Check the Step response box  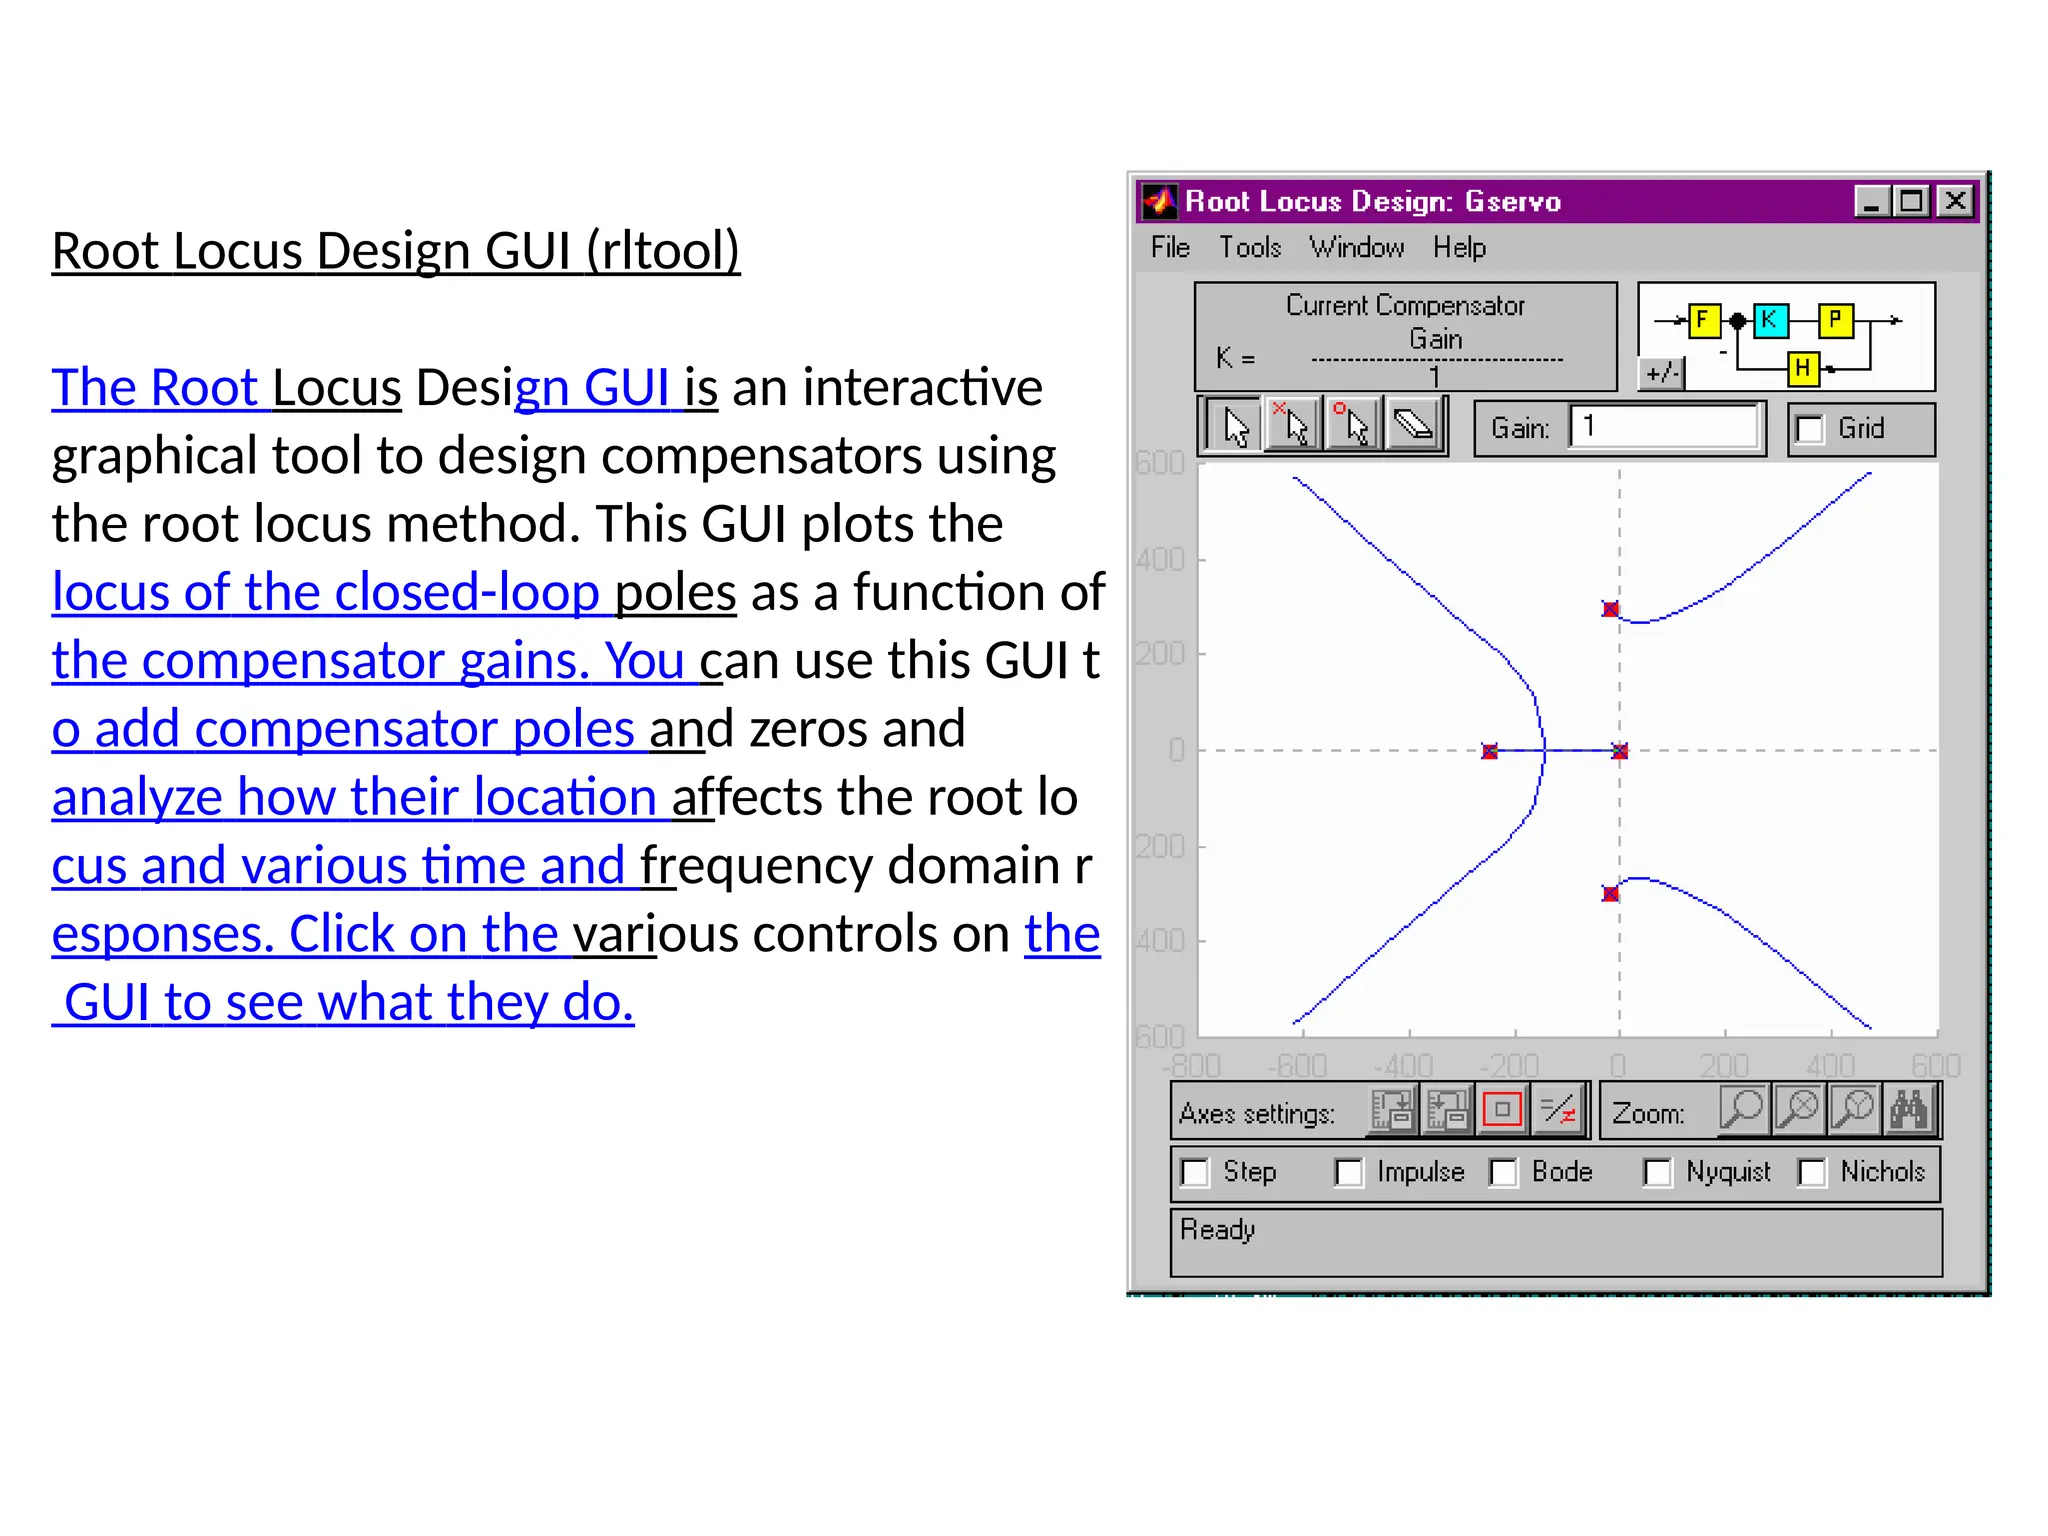[x=1195, y=1172]
